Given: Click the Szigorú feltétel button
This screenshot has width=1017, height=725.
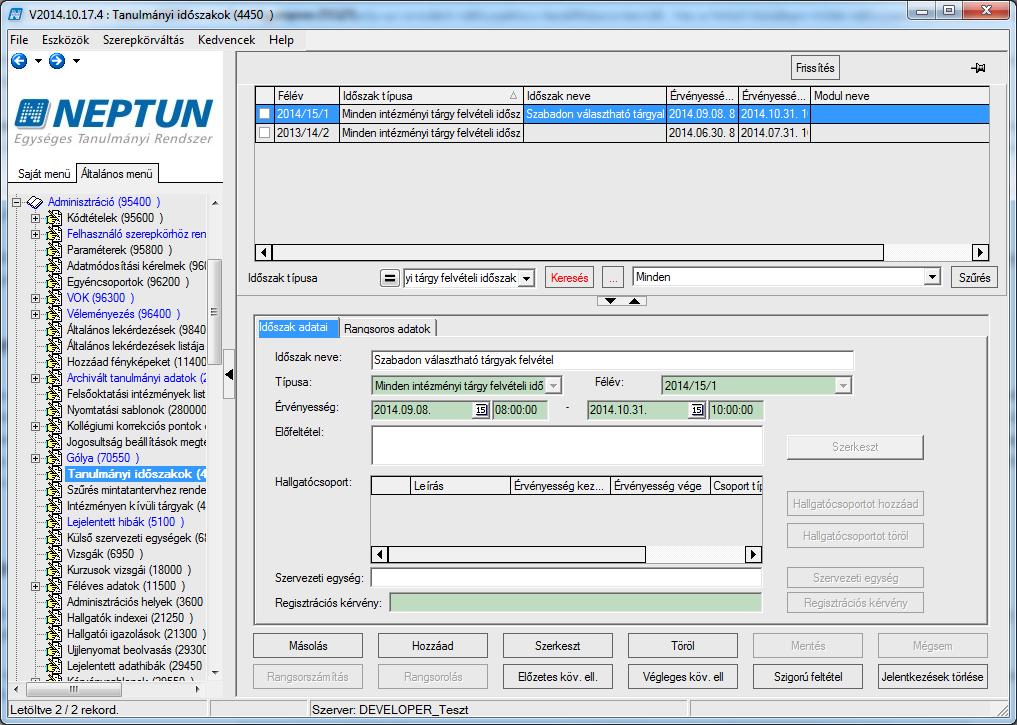Looking at the screenshot, I should click(x=808, y=677).
